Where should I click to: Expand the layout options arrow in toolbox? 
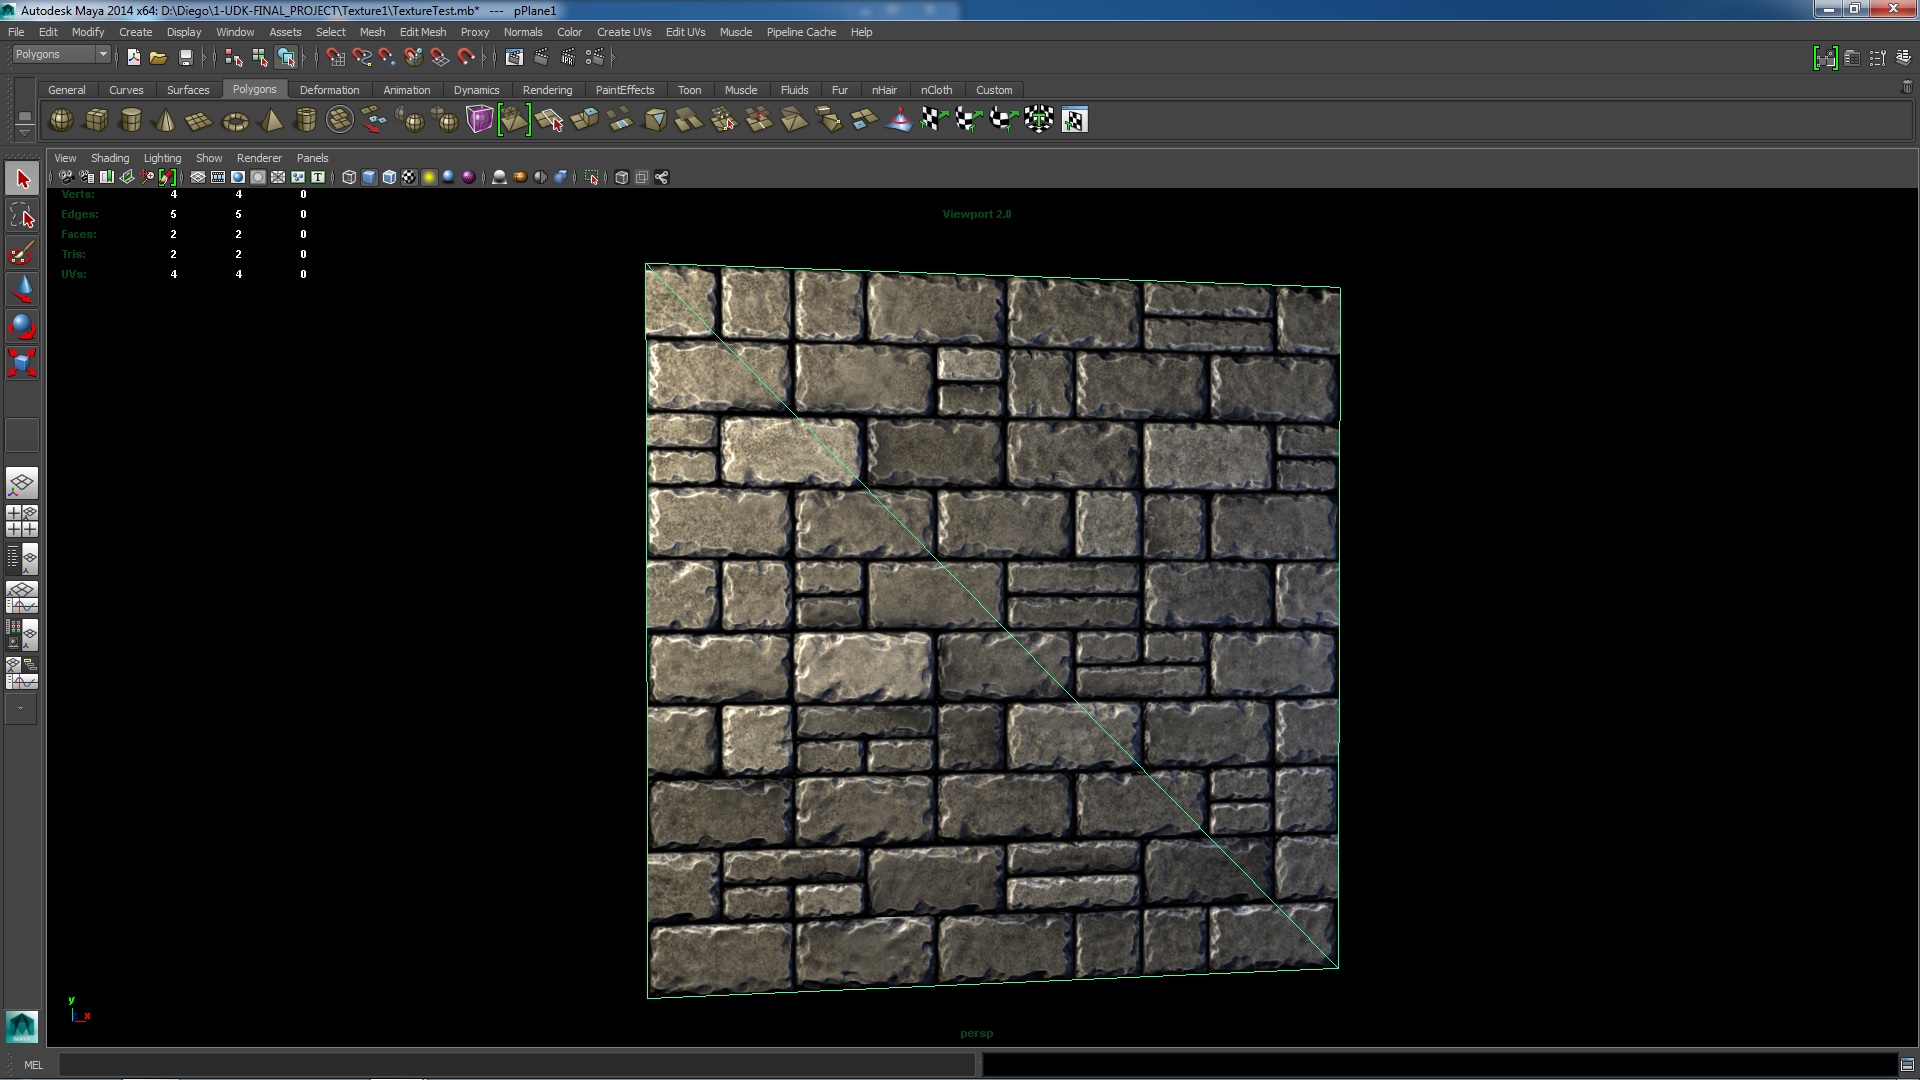21,708
